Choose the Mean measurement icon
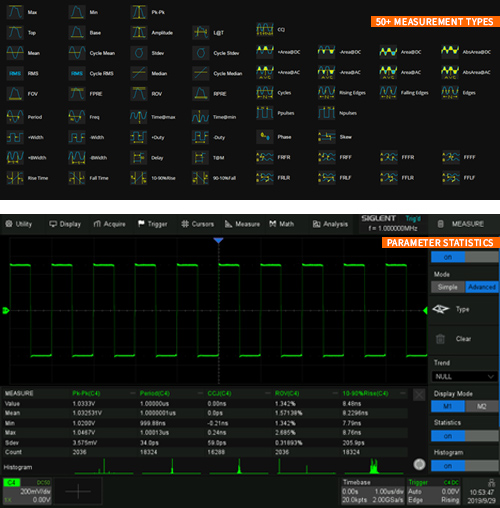 [x=15, y=53]
